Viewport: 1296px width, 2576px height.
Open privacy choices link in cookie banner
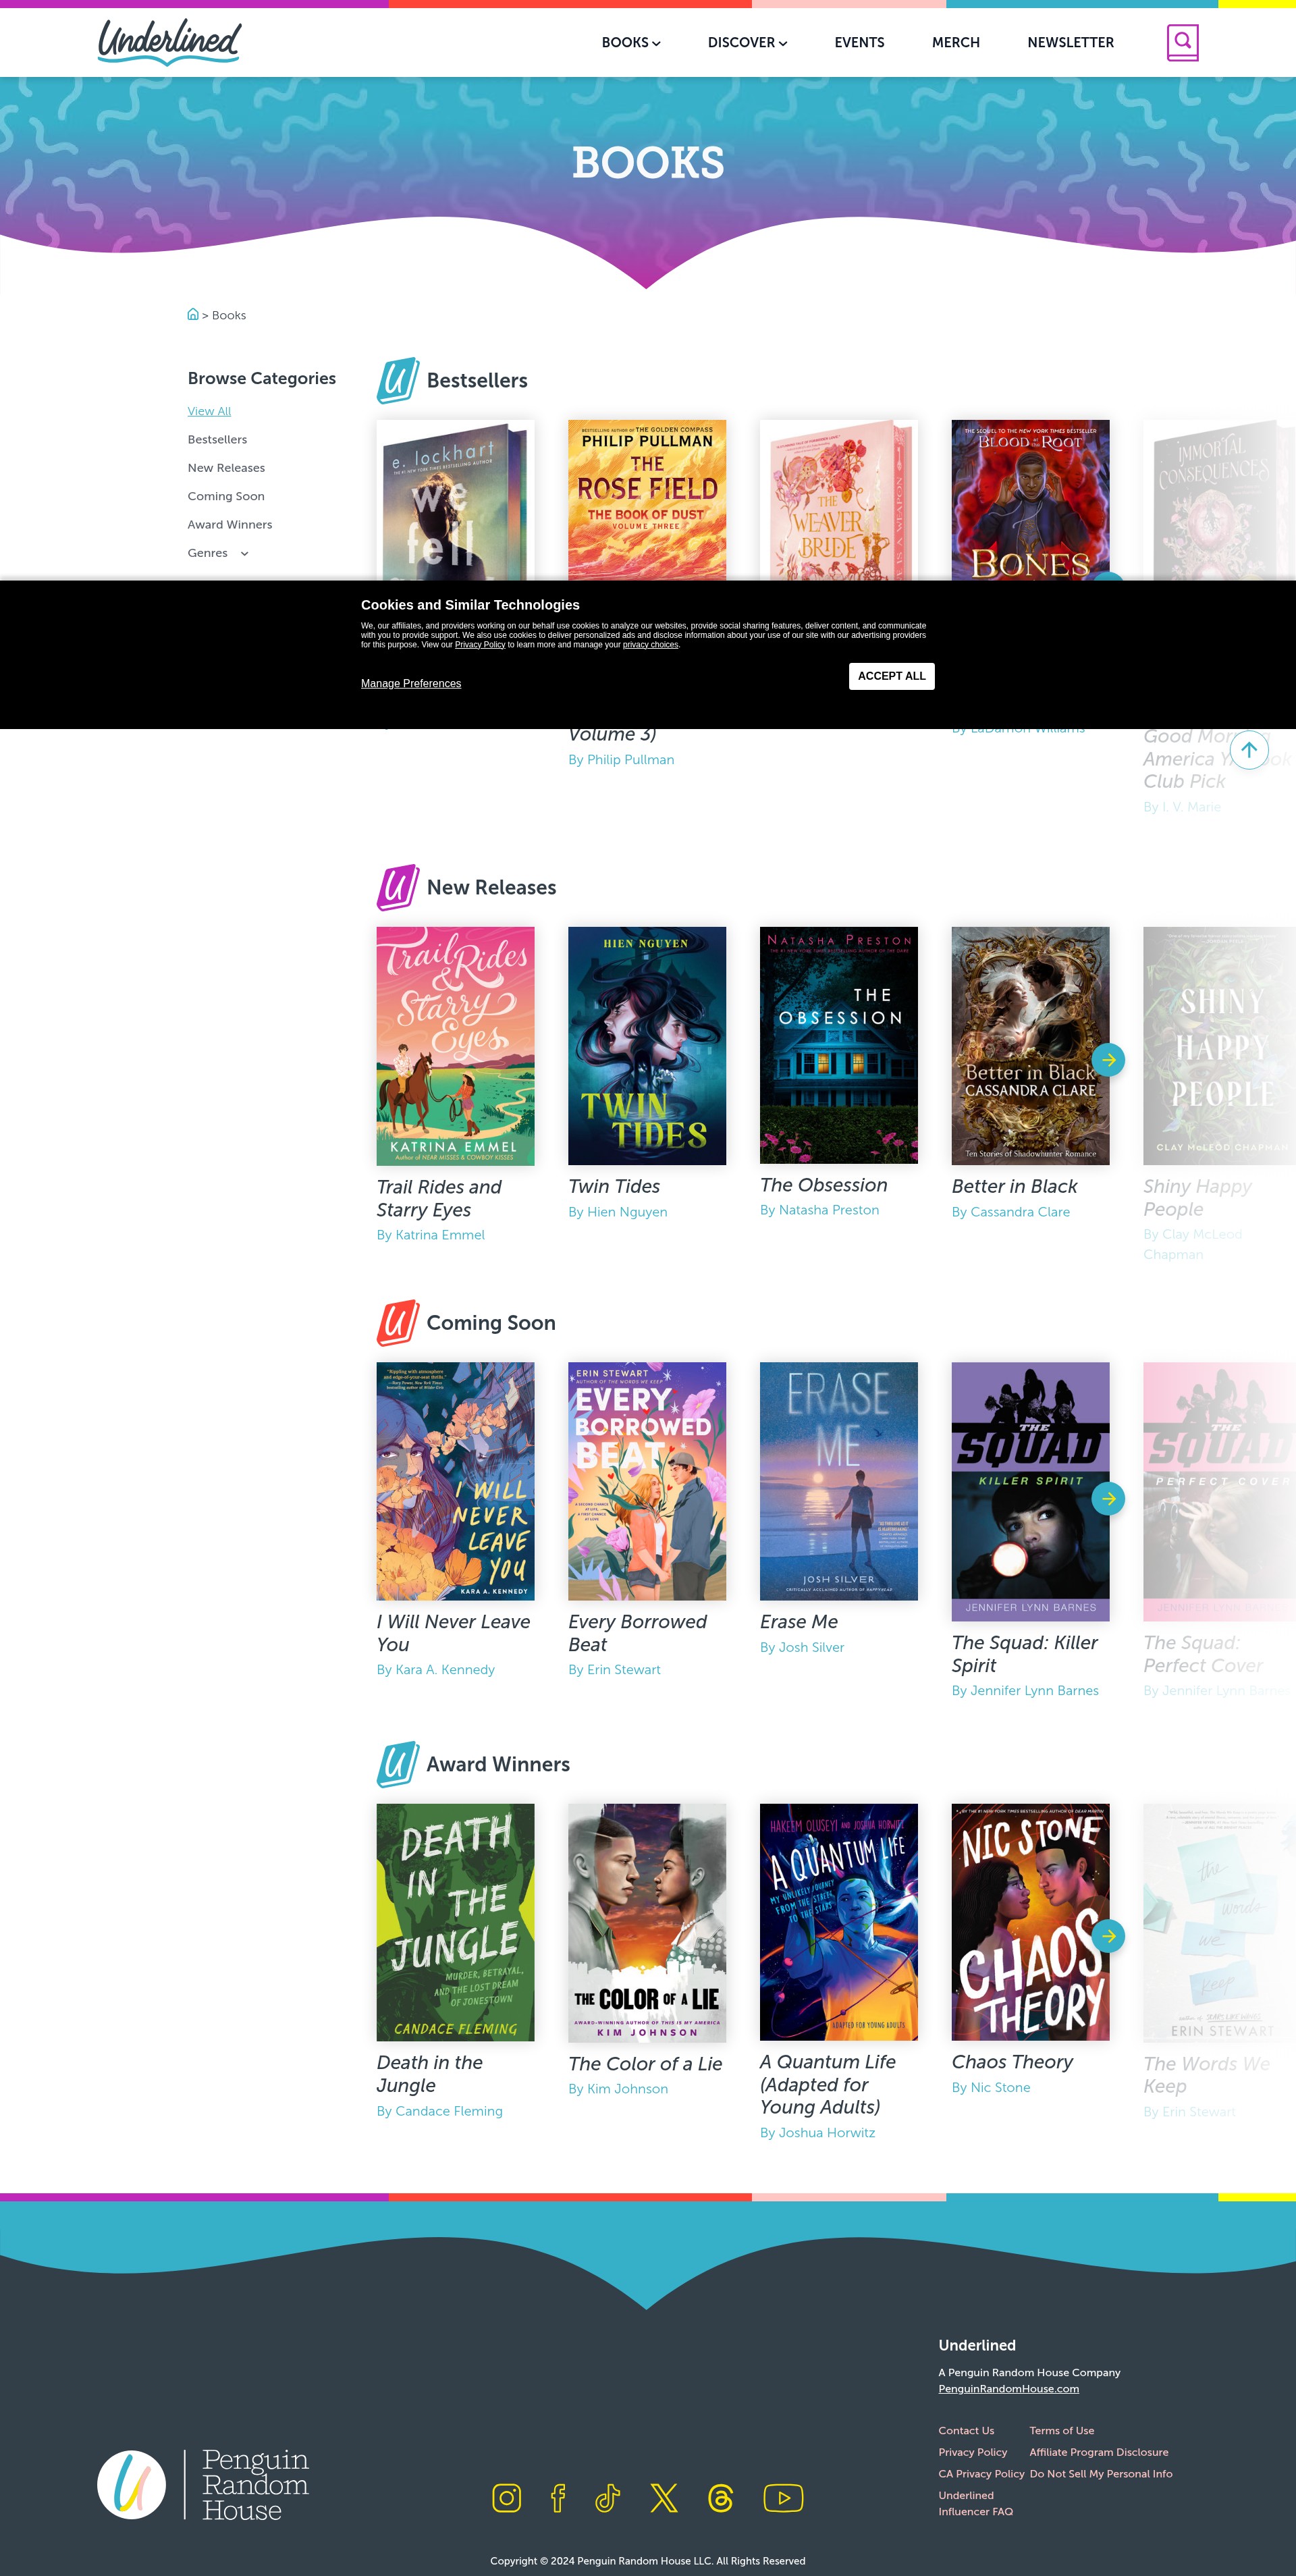[x=651, y=645]
